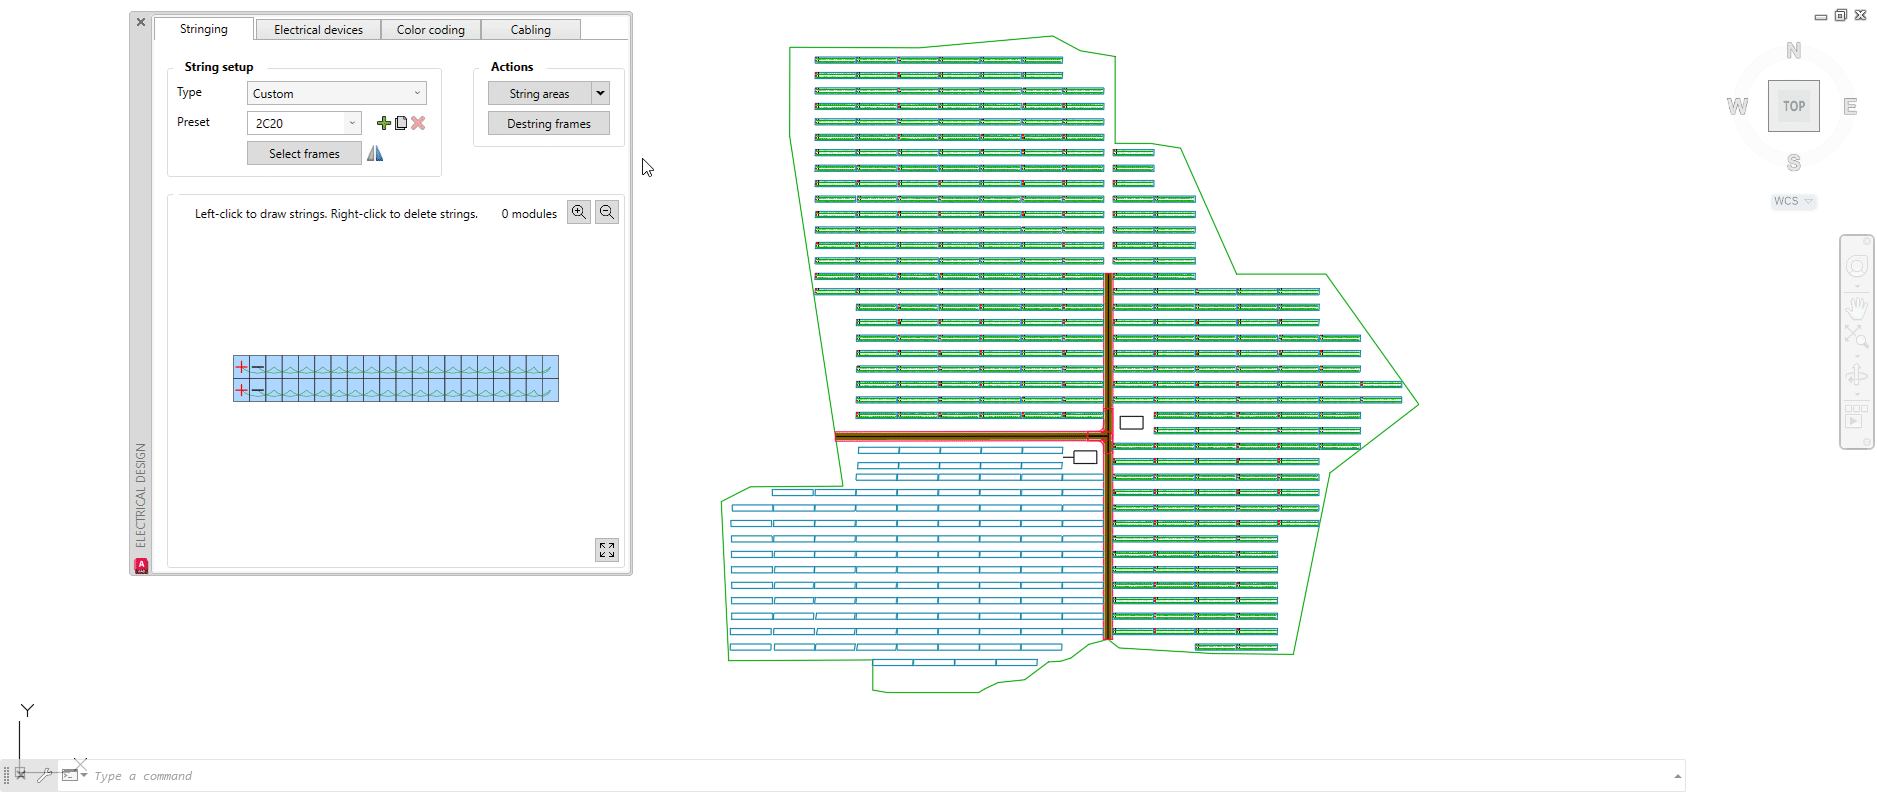Switch to the Electrical devices tab

pyautogui.click(x=318, y=30)
